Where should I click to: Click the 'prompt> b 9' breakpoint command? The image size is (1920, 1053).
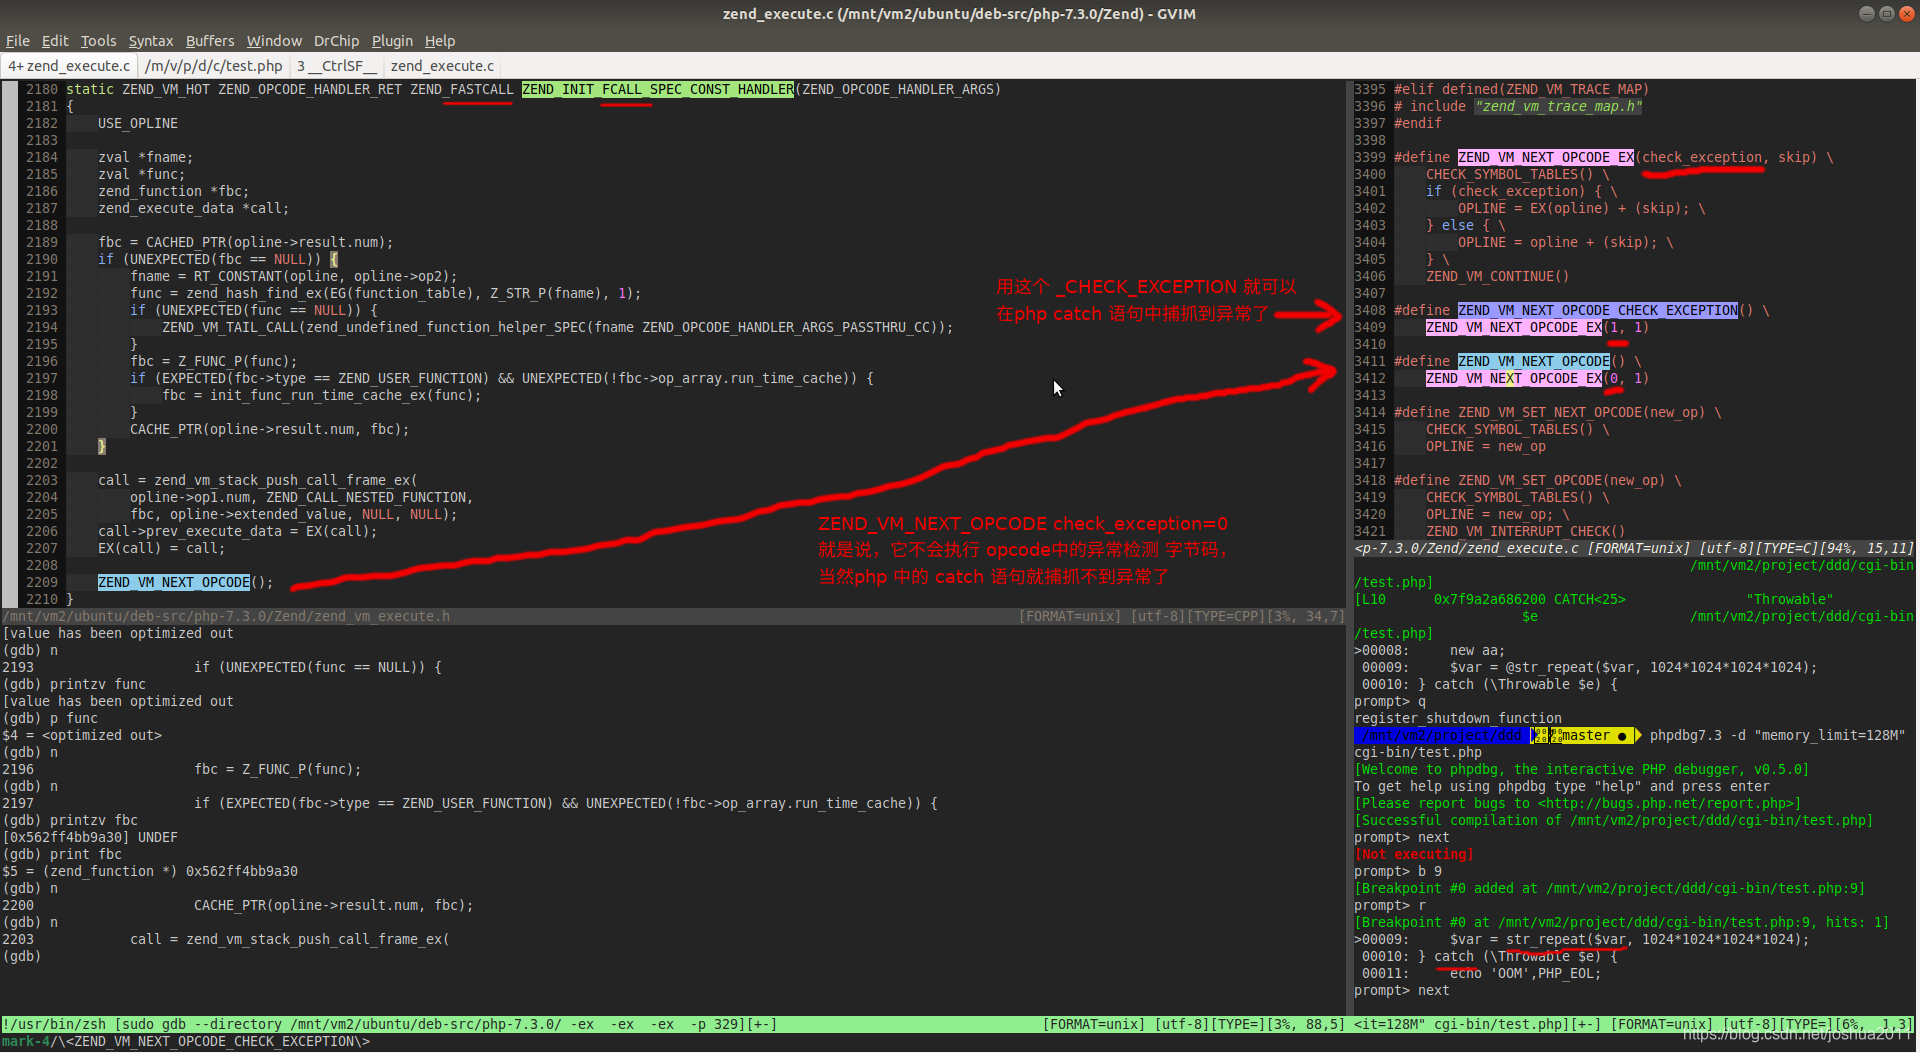click(x=1398, y=872)
